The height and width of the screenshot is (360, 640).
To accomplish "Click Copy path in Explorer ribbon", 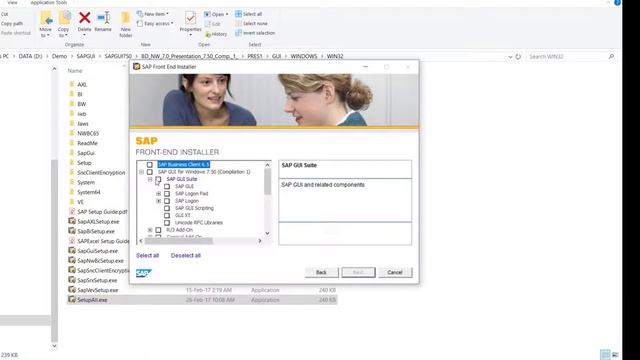I will pos(12,24).
